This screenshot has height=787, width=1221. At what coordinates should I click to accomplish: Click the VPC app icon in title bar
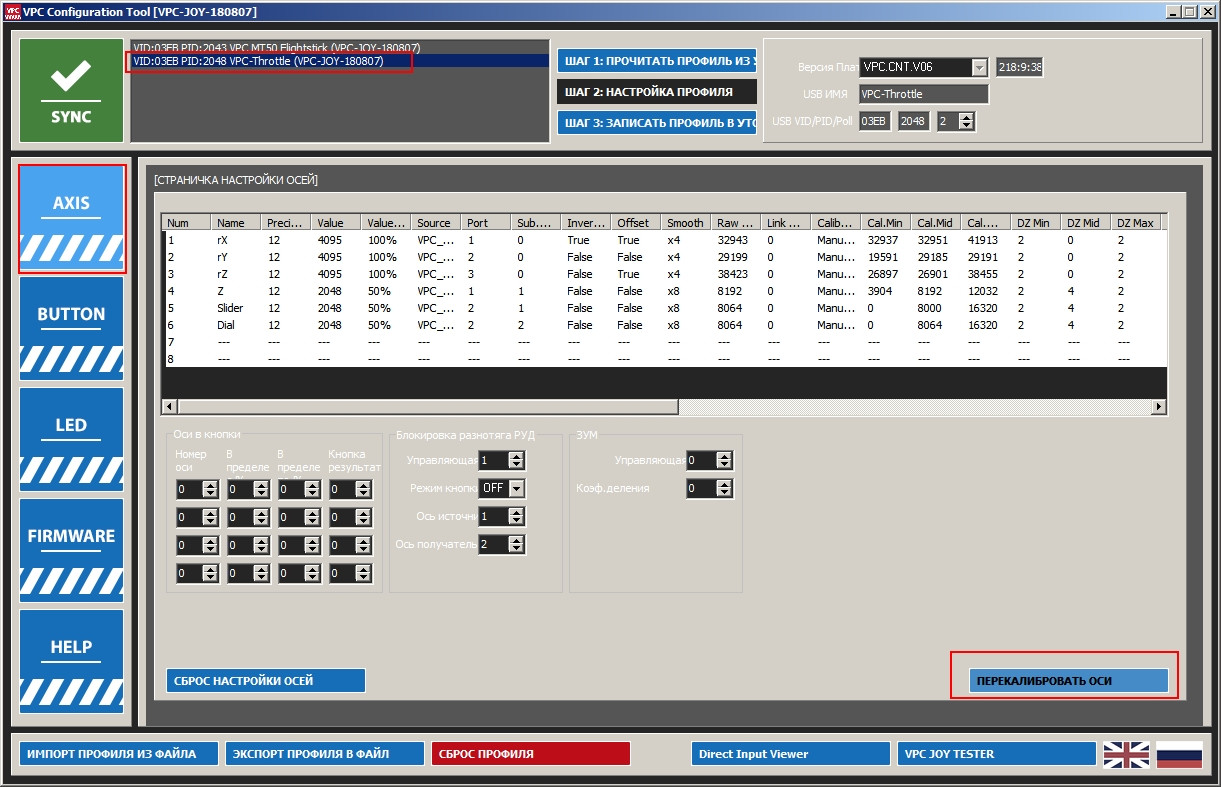pos(11,11)
